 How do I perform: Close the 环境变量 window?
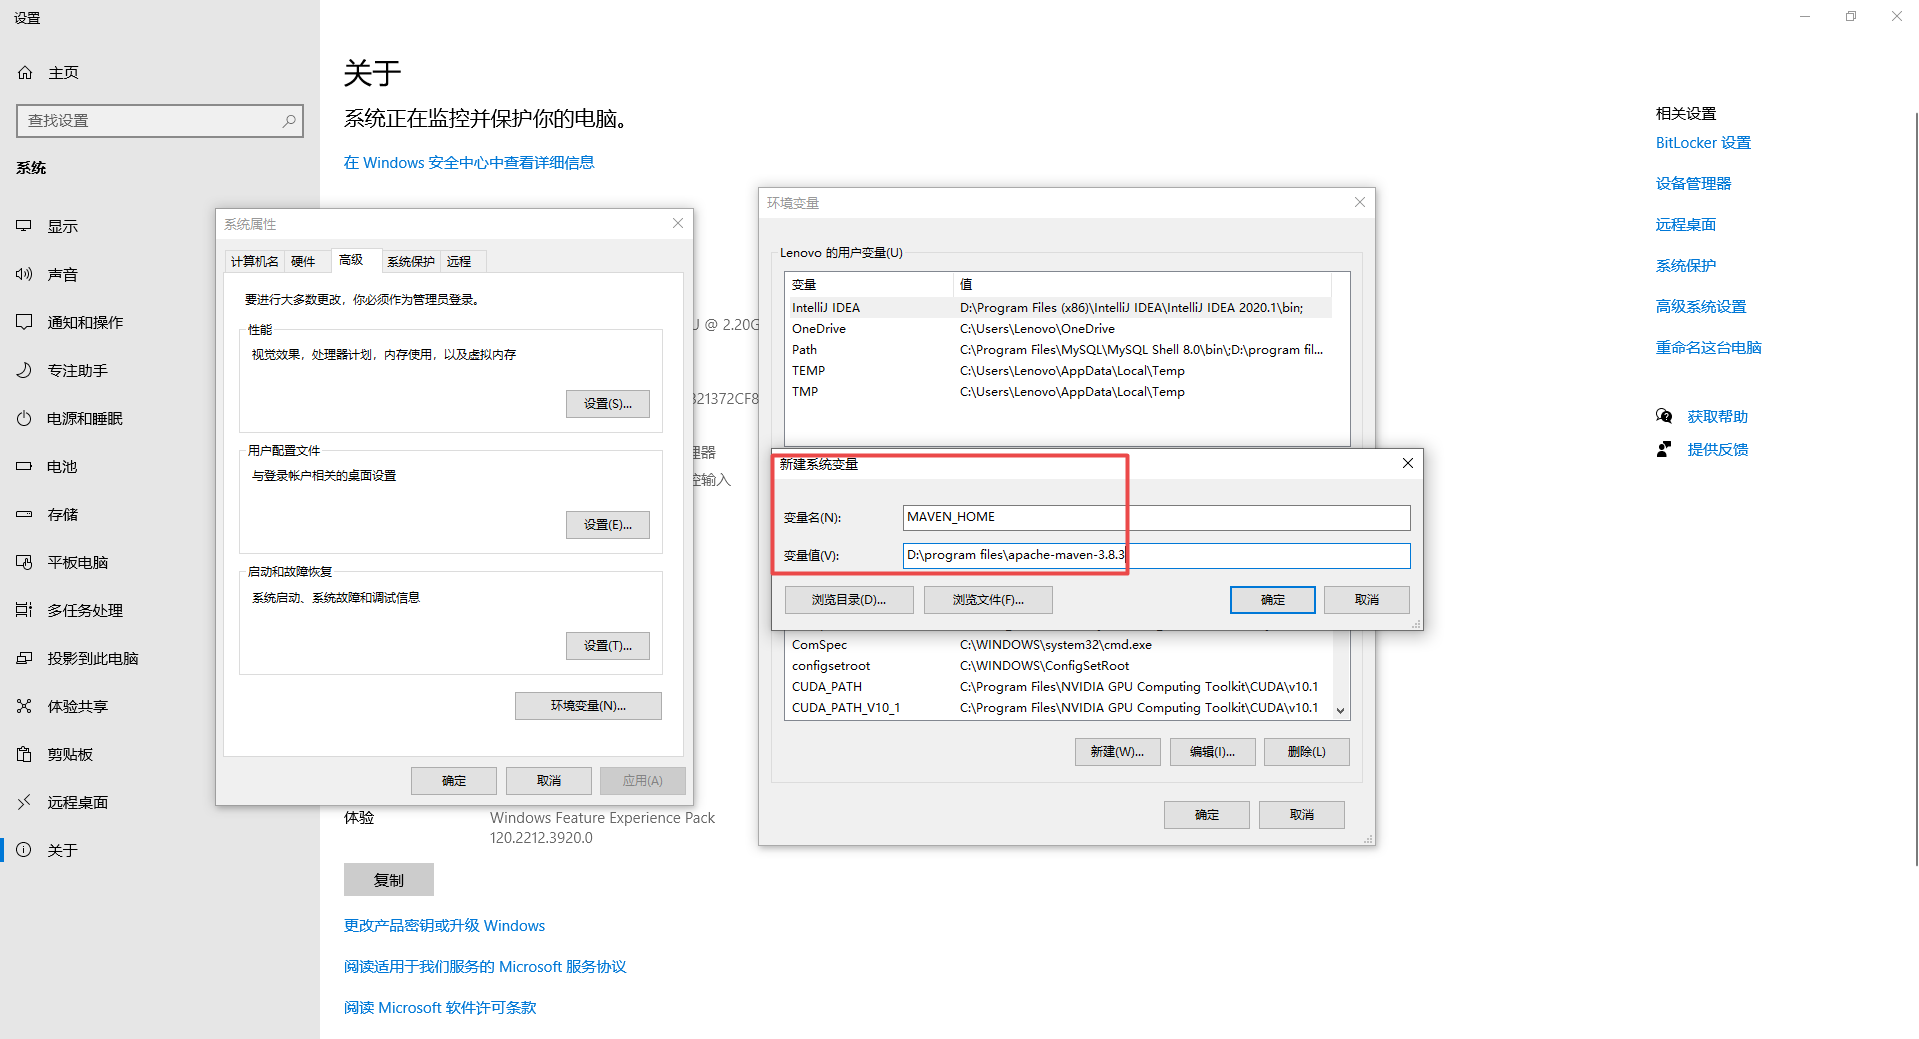pyautogui.click(x=1360, y=202)
